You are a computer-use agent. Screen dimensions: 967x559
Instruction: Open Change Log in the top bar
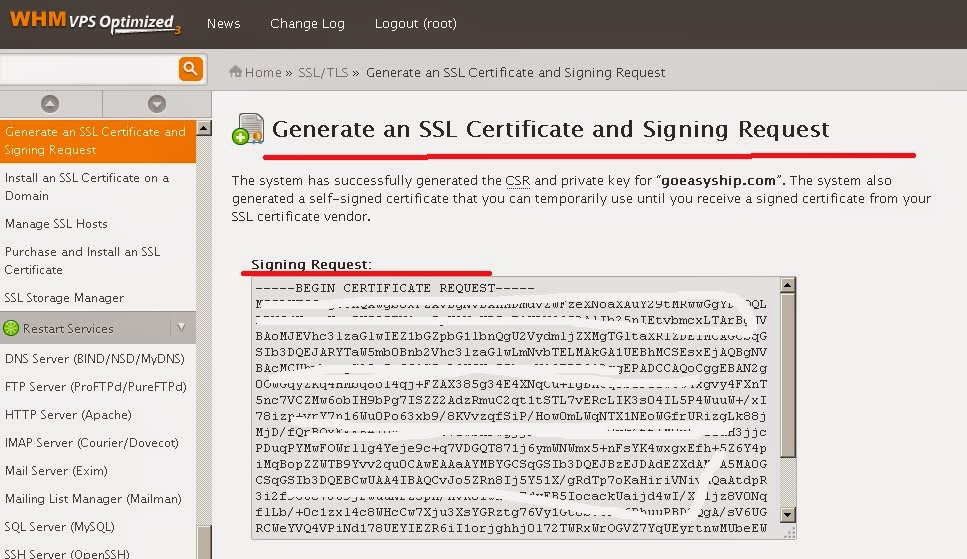[307, 23]
